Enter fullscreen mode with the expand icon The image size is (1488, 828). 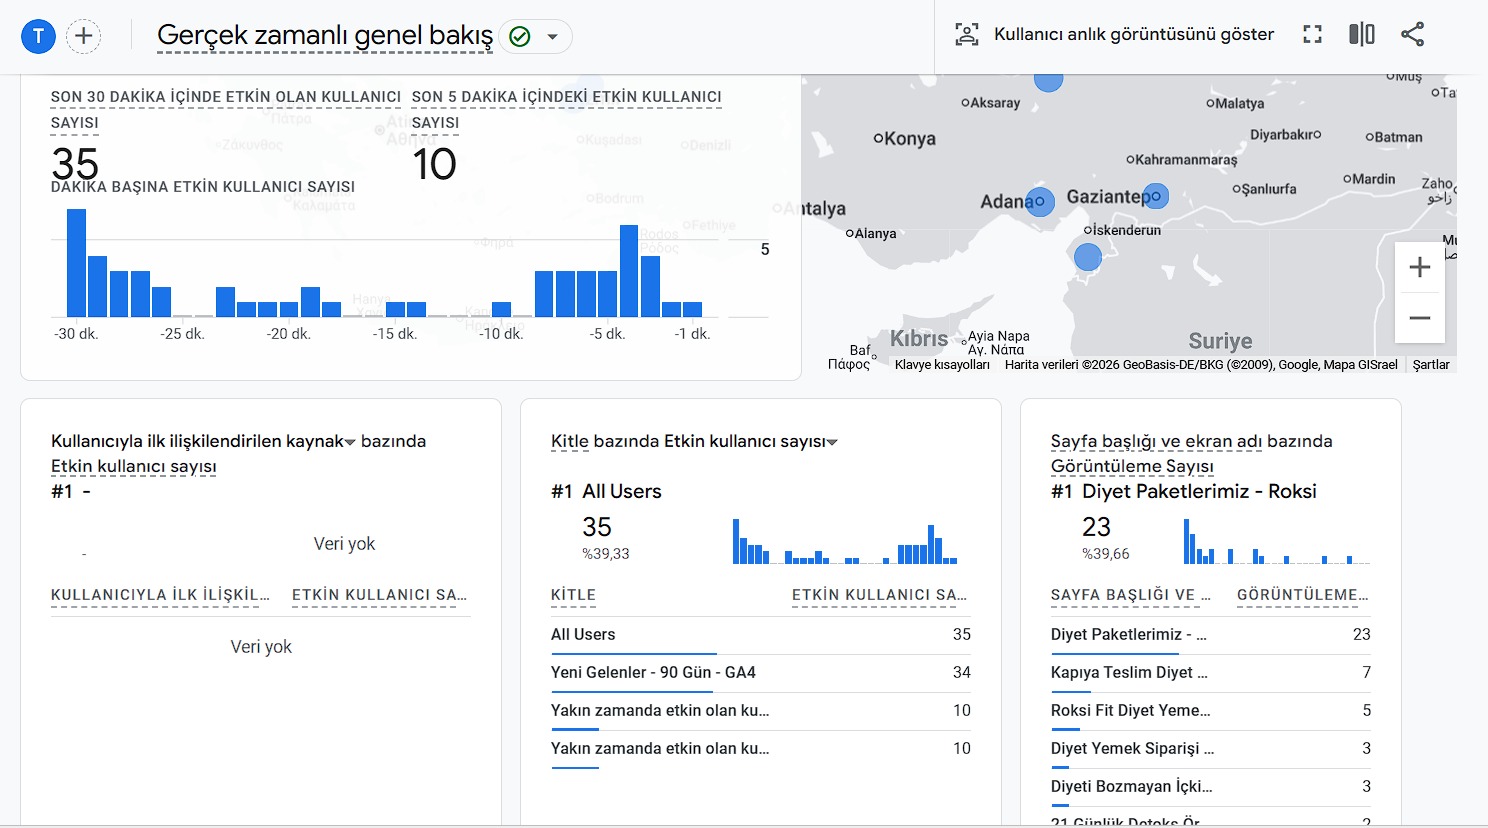click(1312, 34)
